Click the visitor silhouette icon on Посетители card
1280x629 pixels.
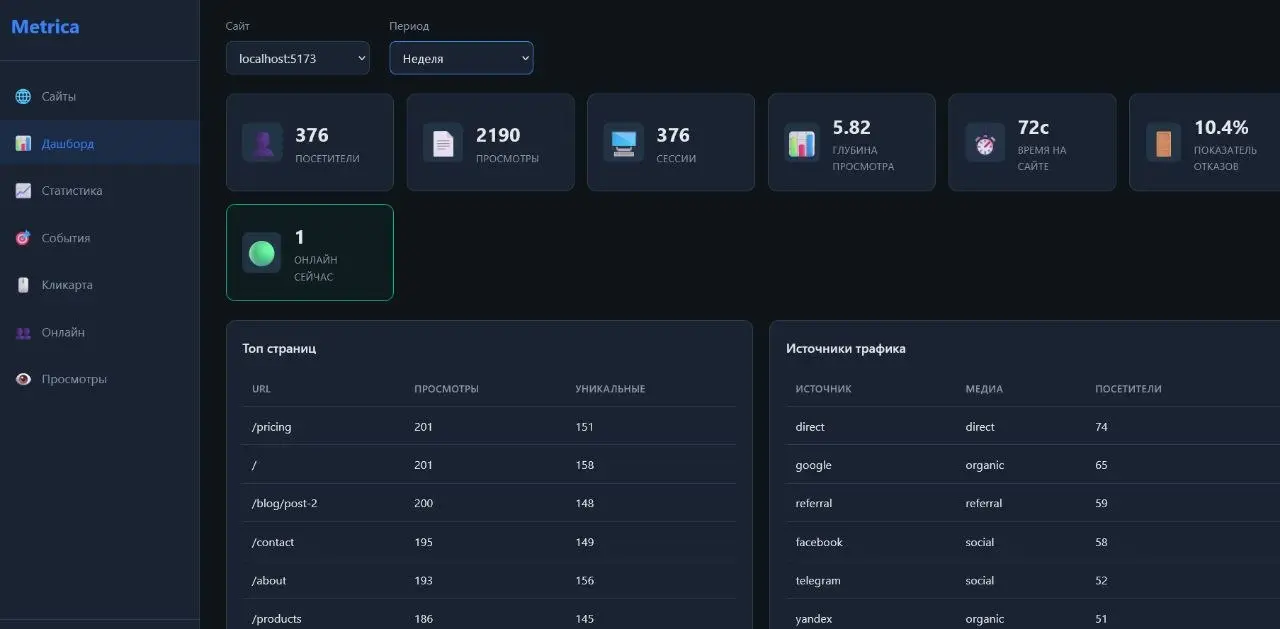point(262,143)
